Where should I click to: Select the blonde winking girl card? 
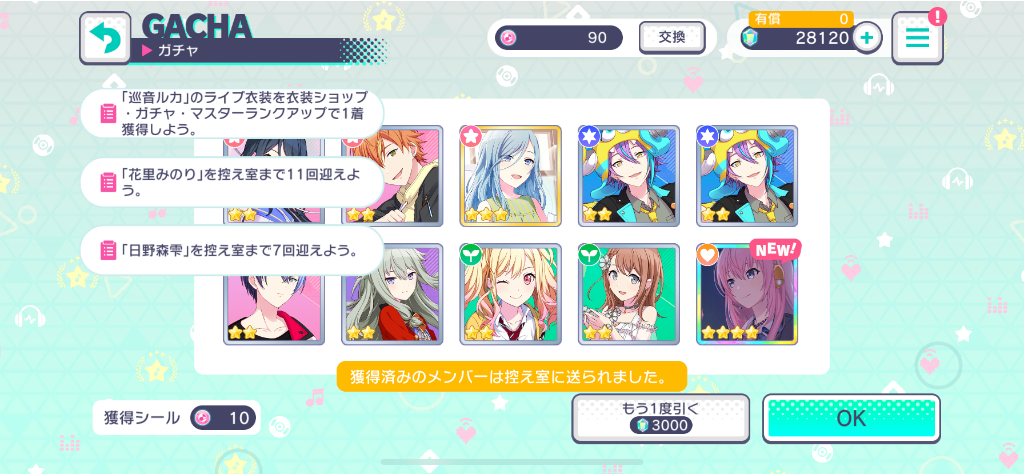511,294
